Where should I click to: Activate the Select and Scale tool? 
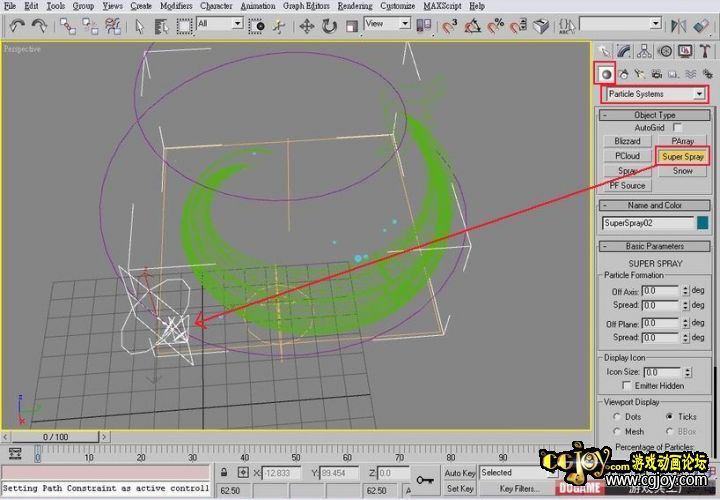coord(352,26)
